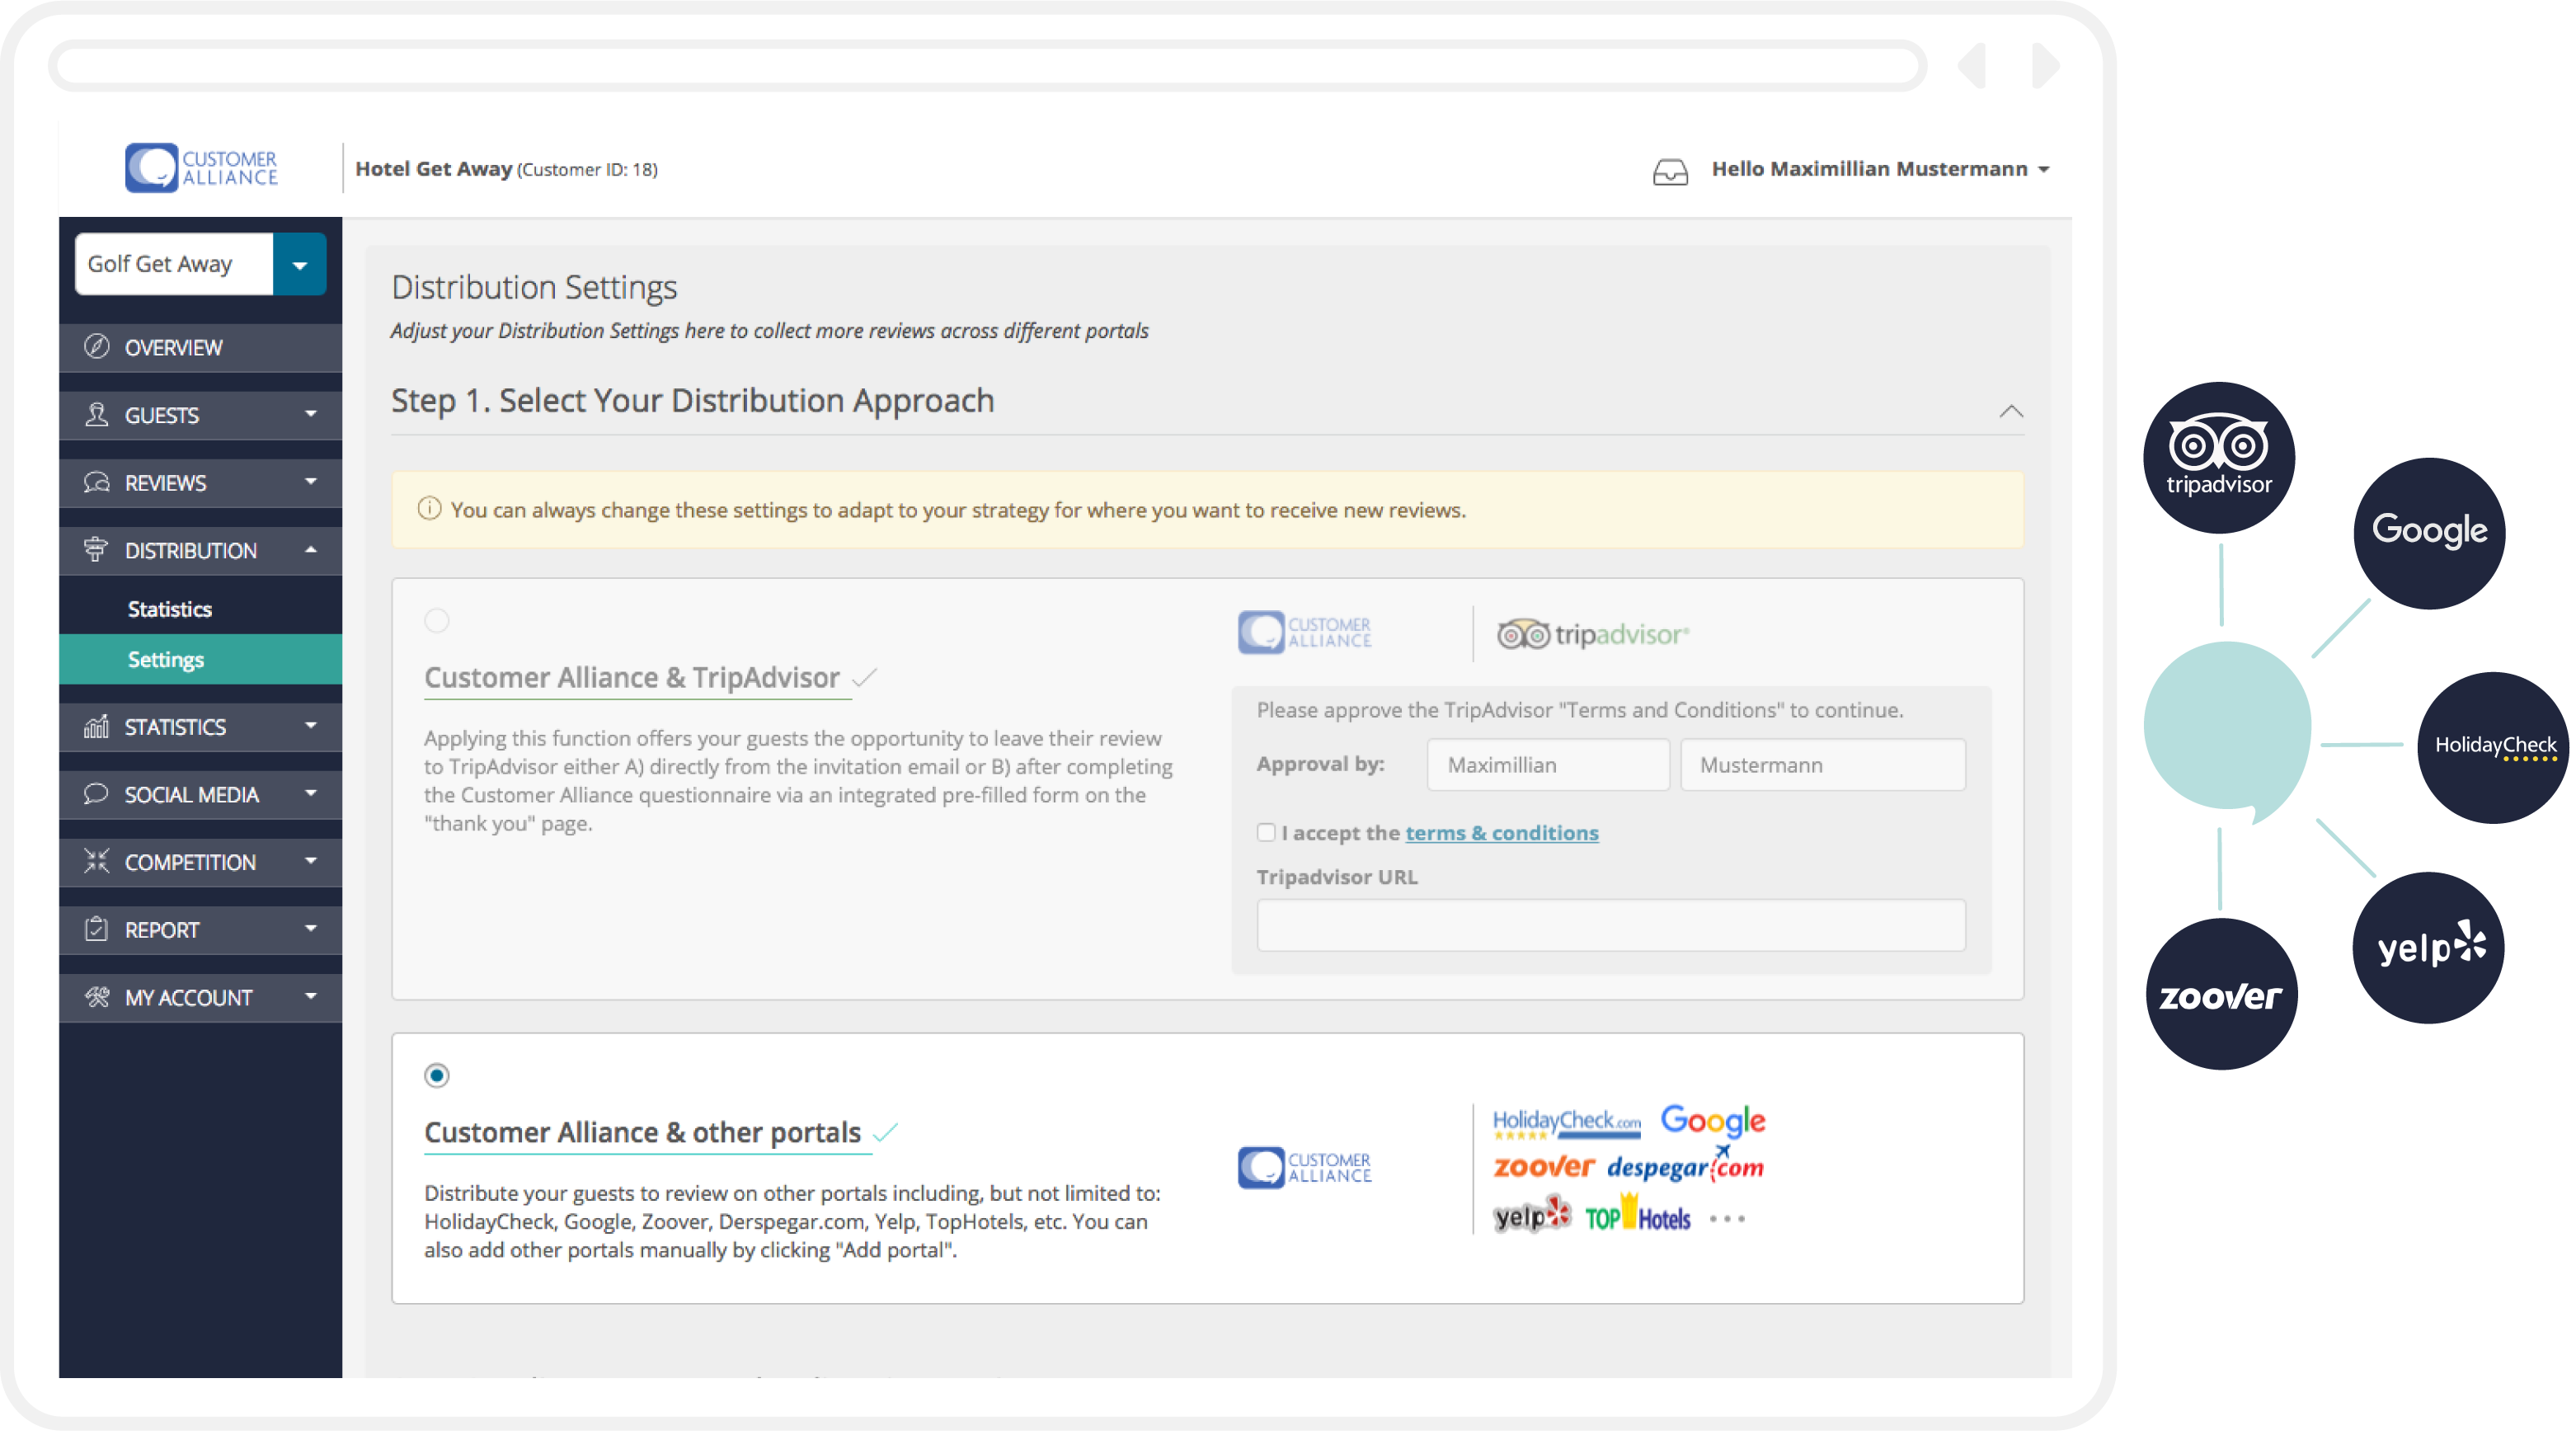Collapse the Distribution menu arrow
Screen dimensions: 2576x1435
tap(311, 549)
